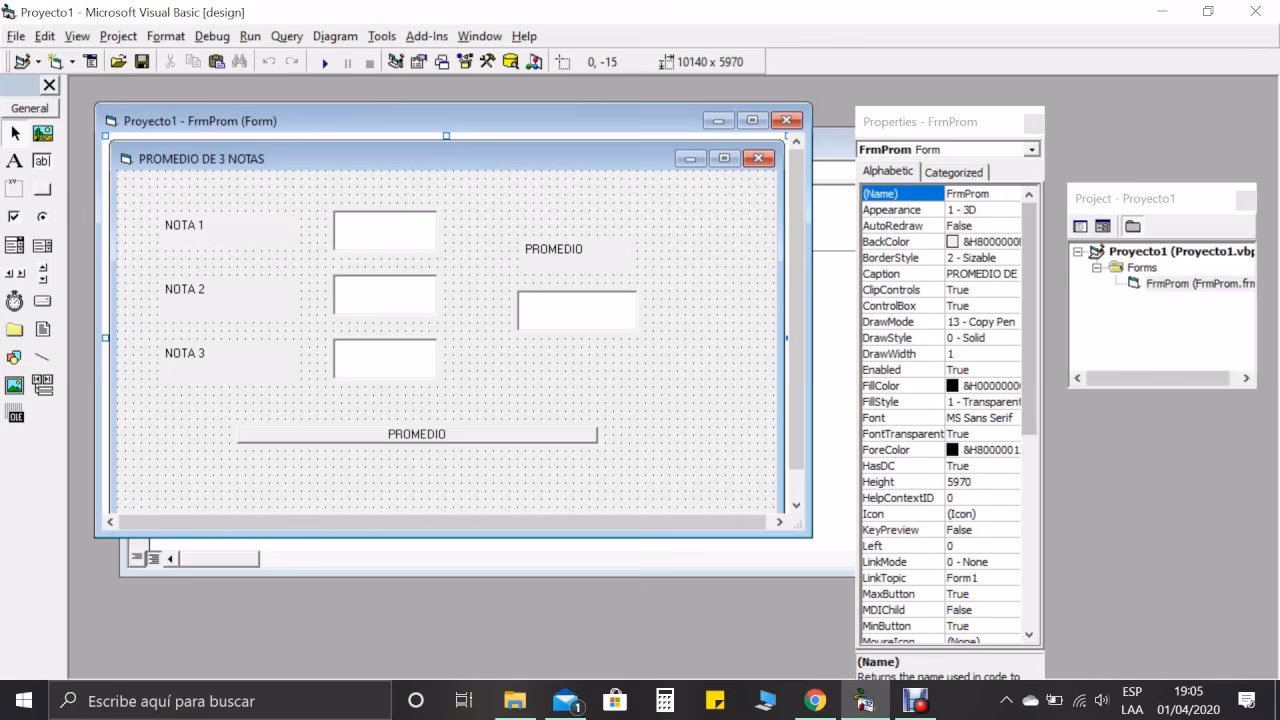Open the Object Browser toolbar icon

point(465,62)
